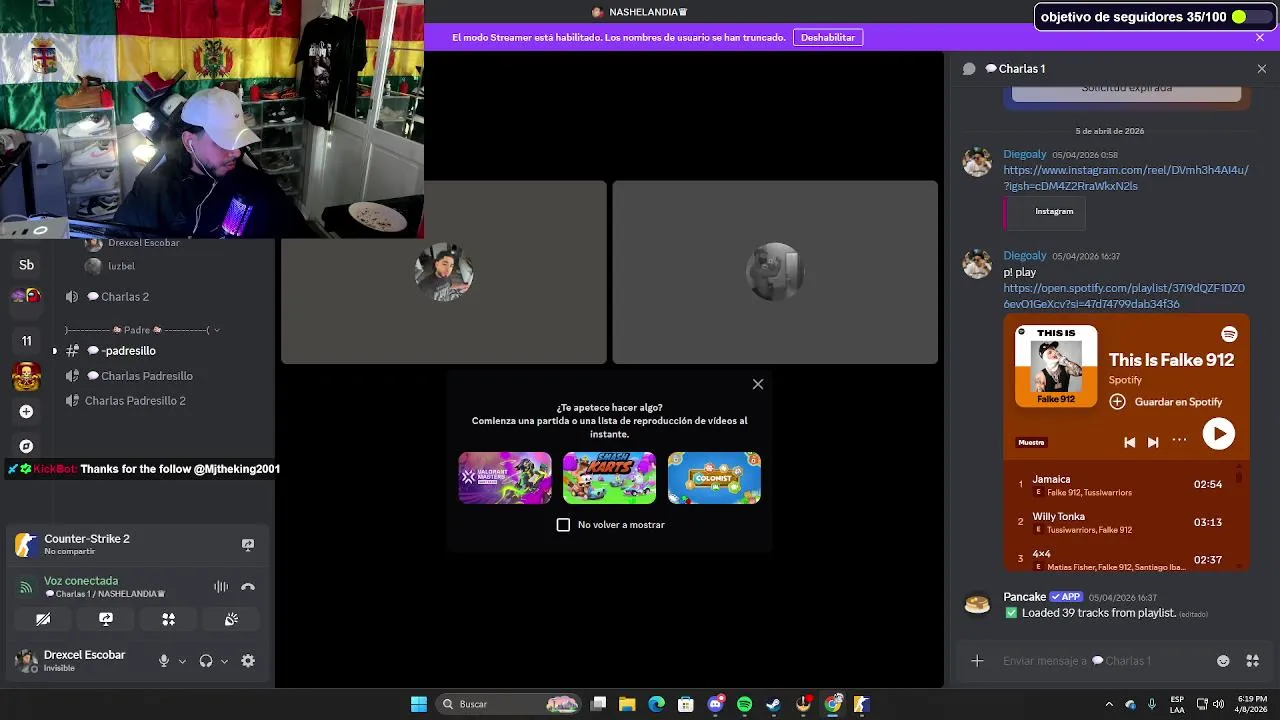This screenshot has height=720, width=1280.
Task: Start screen share from voice panel
Action: [x=106, y=619]
